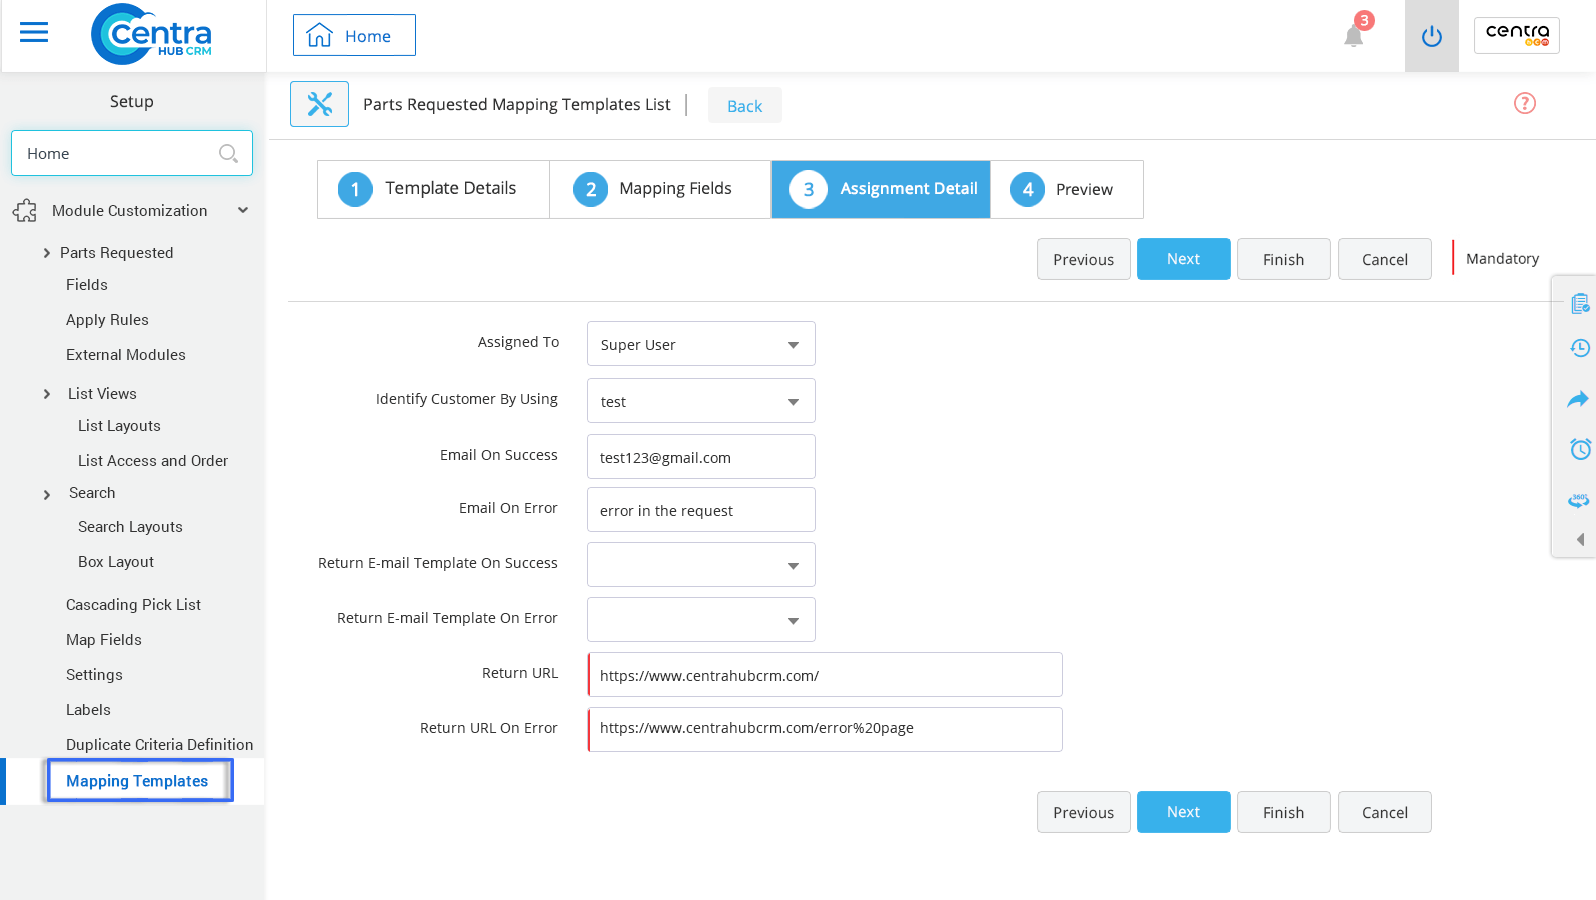Click the top Previous button
Screen dimensions: 1596x900
(1084, 259)
